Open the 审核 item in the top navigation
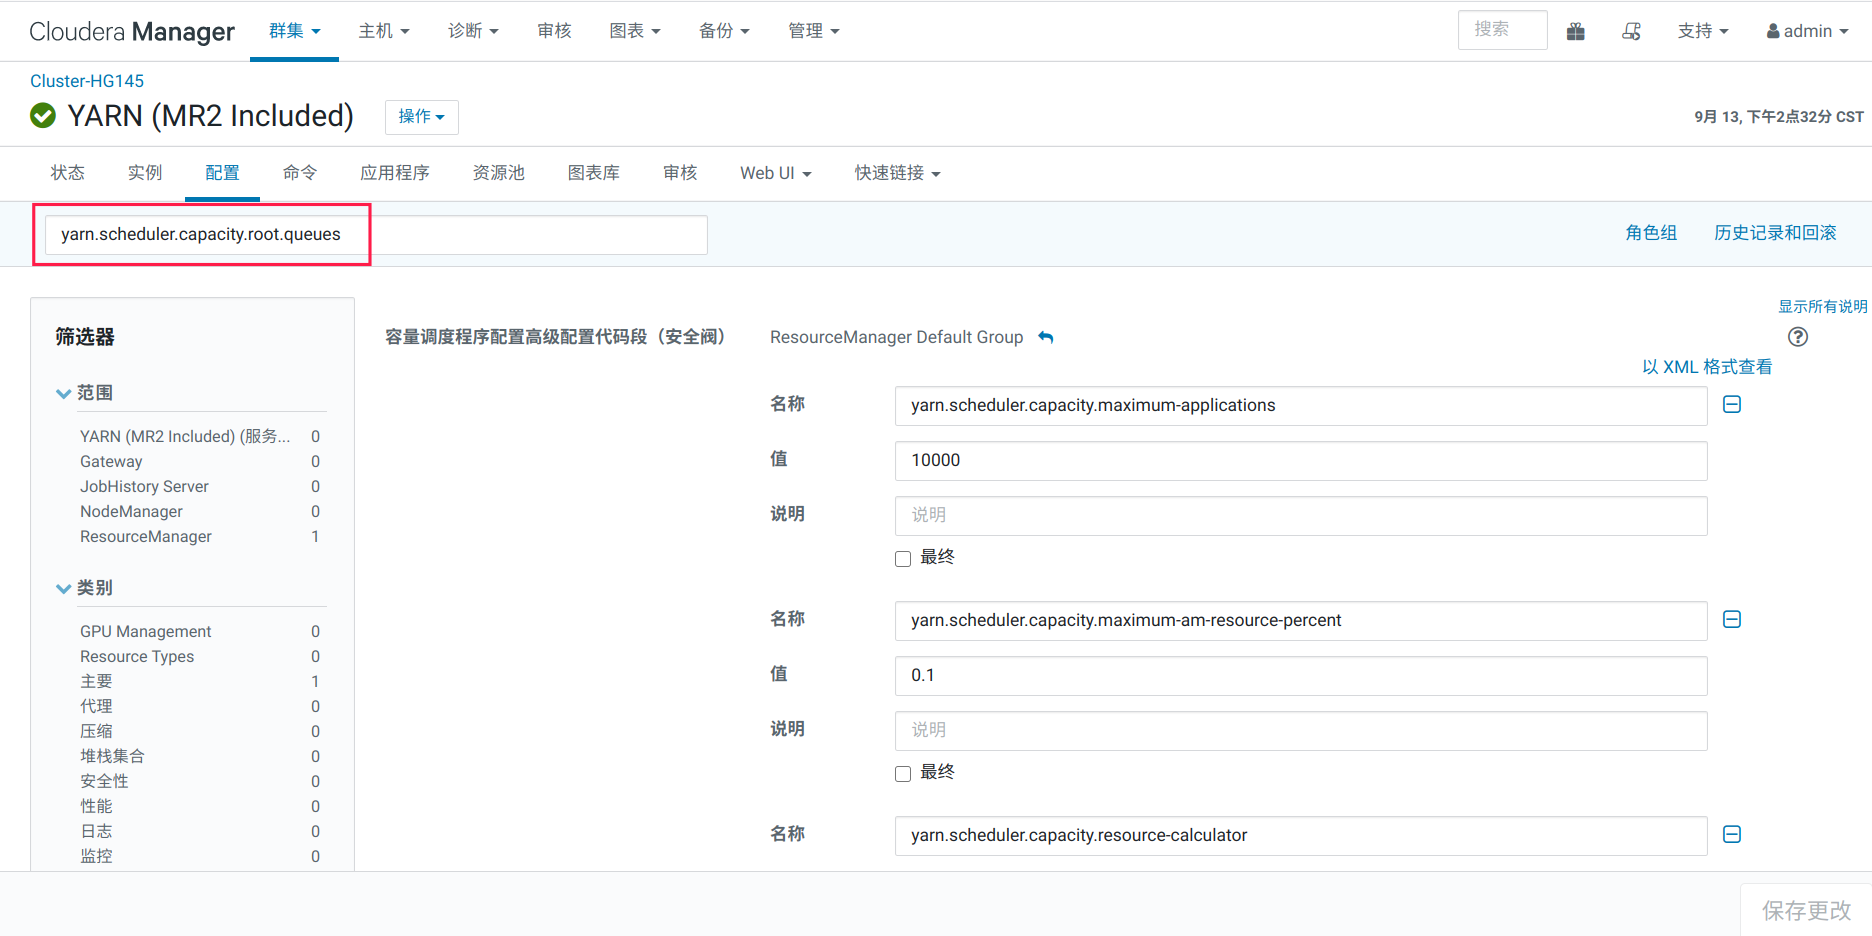 554,31
